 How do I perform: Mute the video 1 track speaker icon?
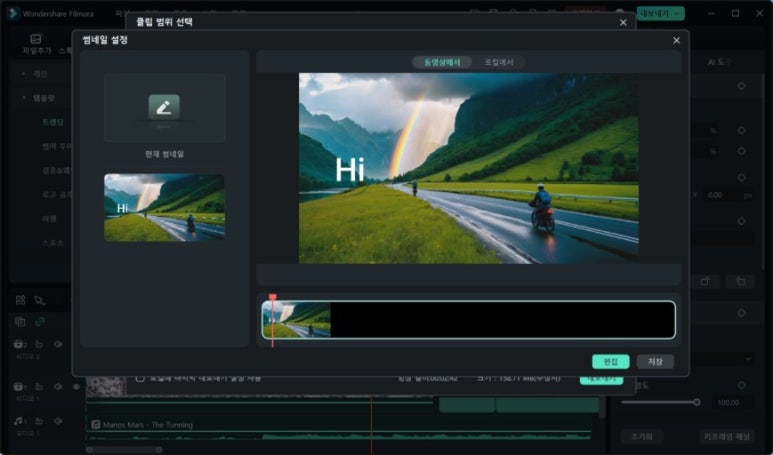point(58,387)
